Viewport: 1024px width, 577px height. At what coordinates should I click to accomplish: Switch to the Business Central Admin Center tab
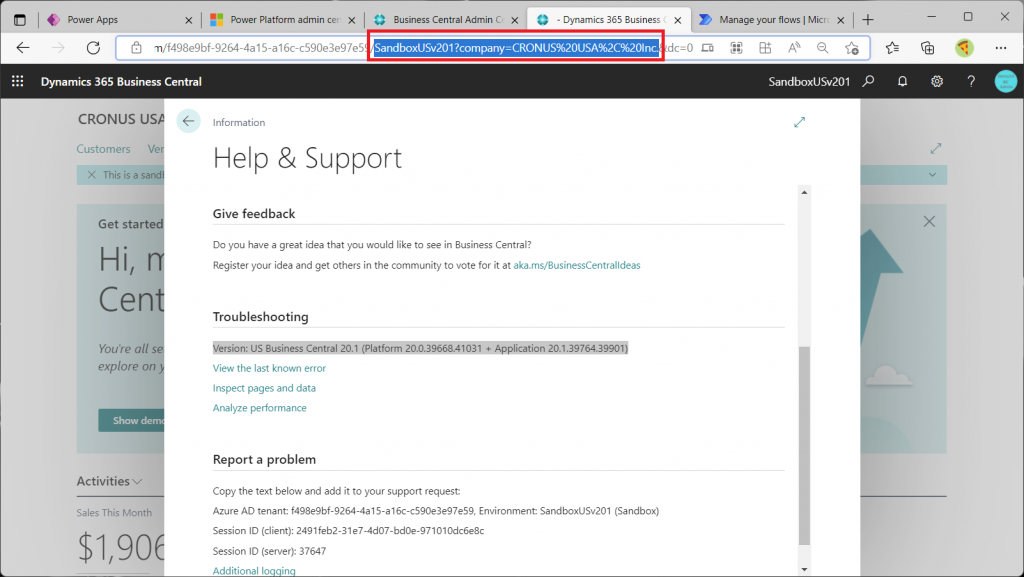pyautogui.click(x=445, y=20)
